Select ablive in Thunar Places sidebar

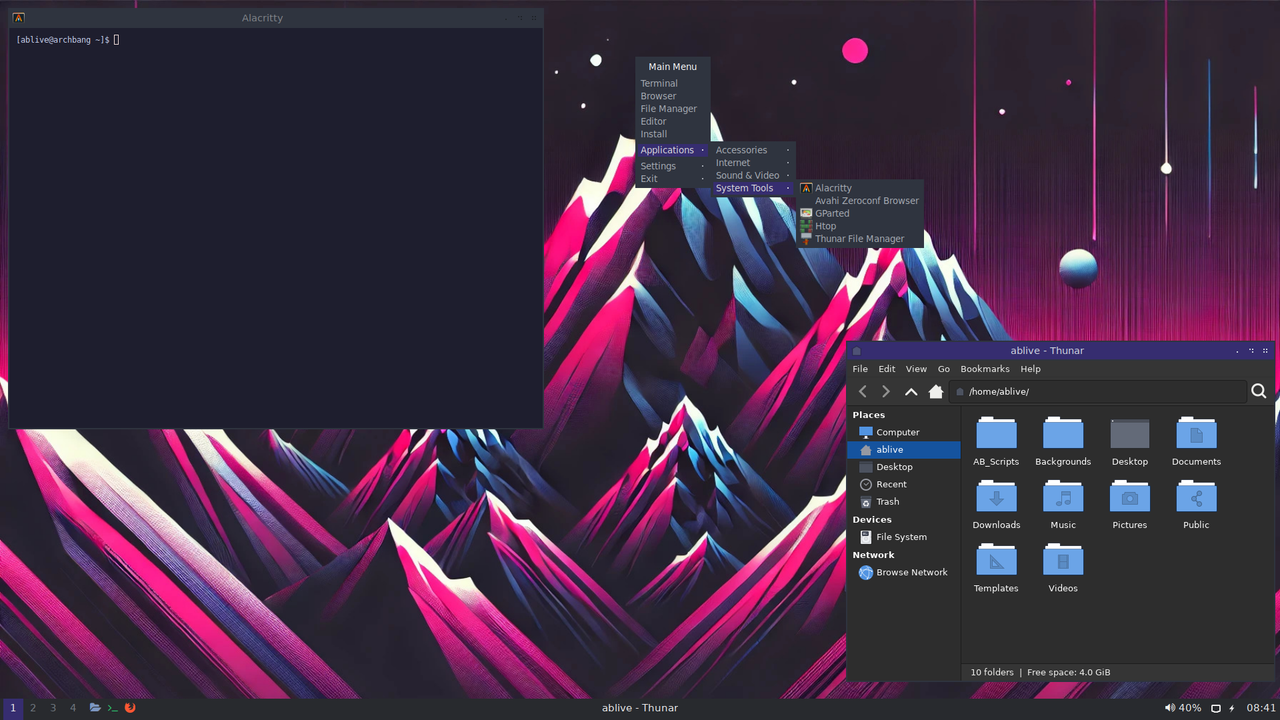click(x=903, y=450)
